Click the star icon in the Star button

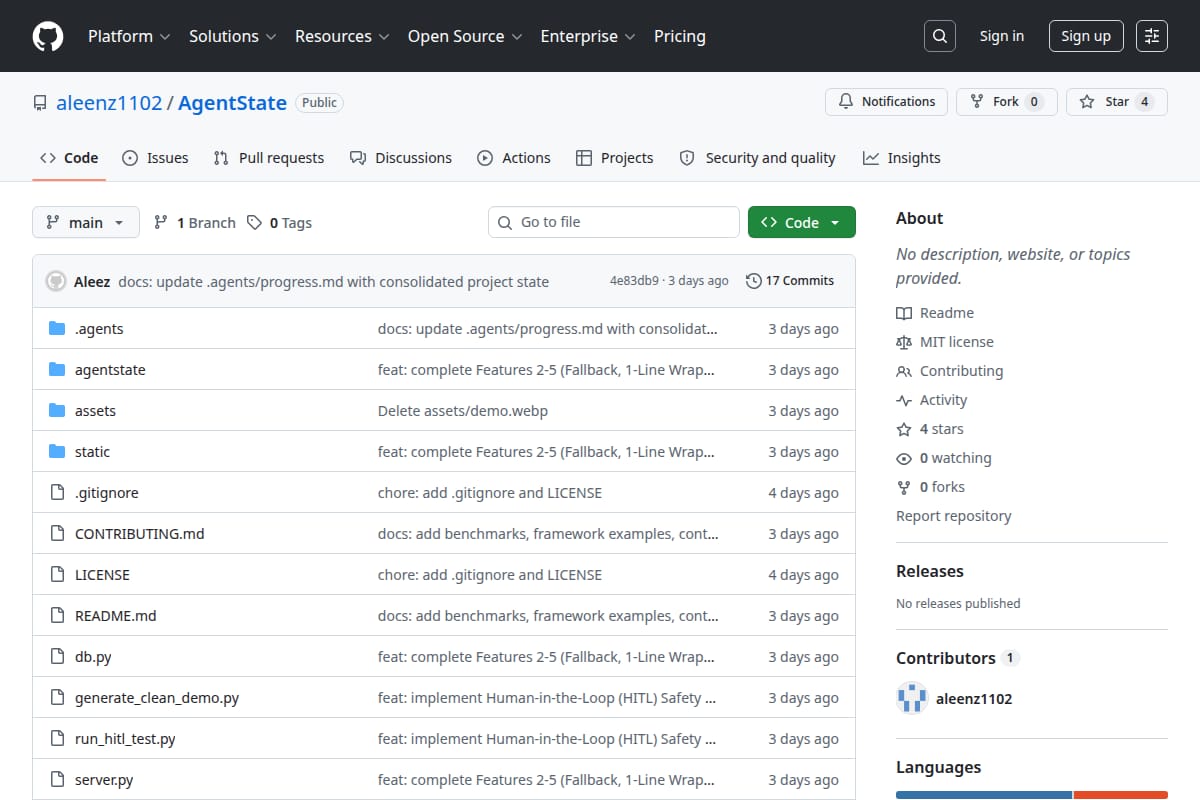(1088, 102)
